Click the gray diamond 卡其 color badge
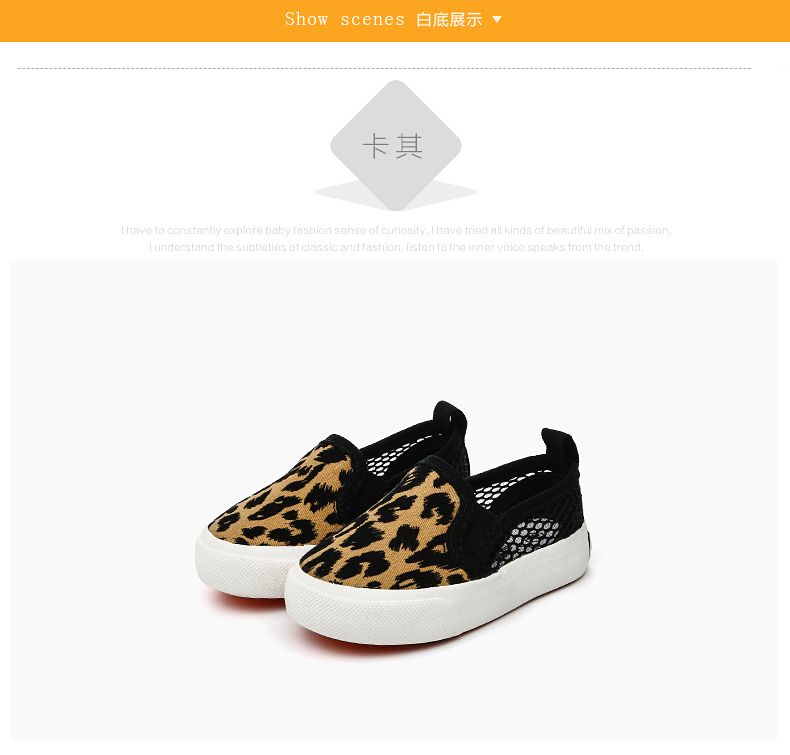This screenshot has height=755, width=790. point(396,145)
